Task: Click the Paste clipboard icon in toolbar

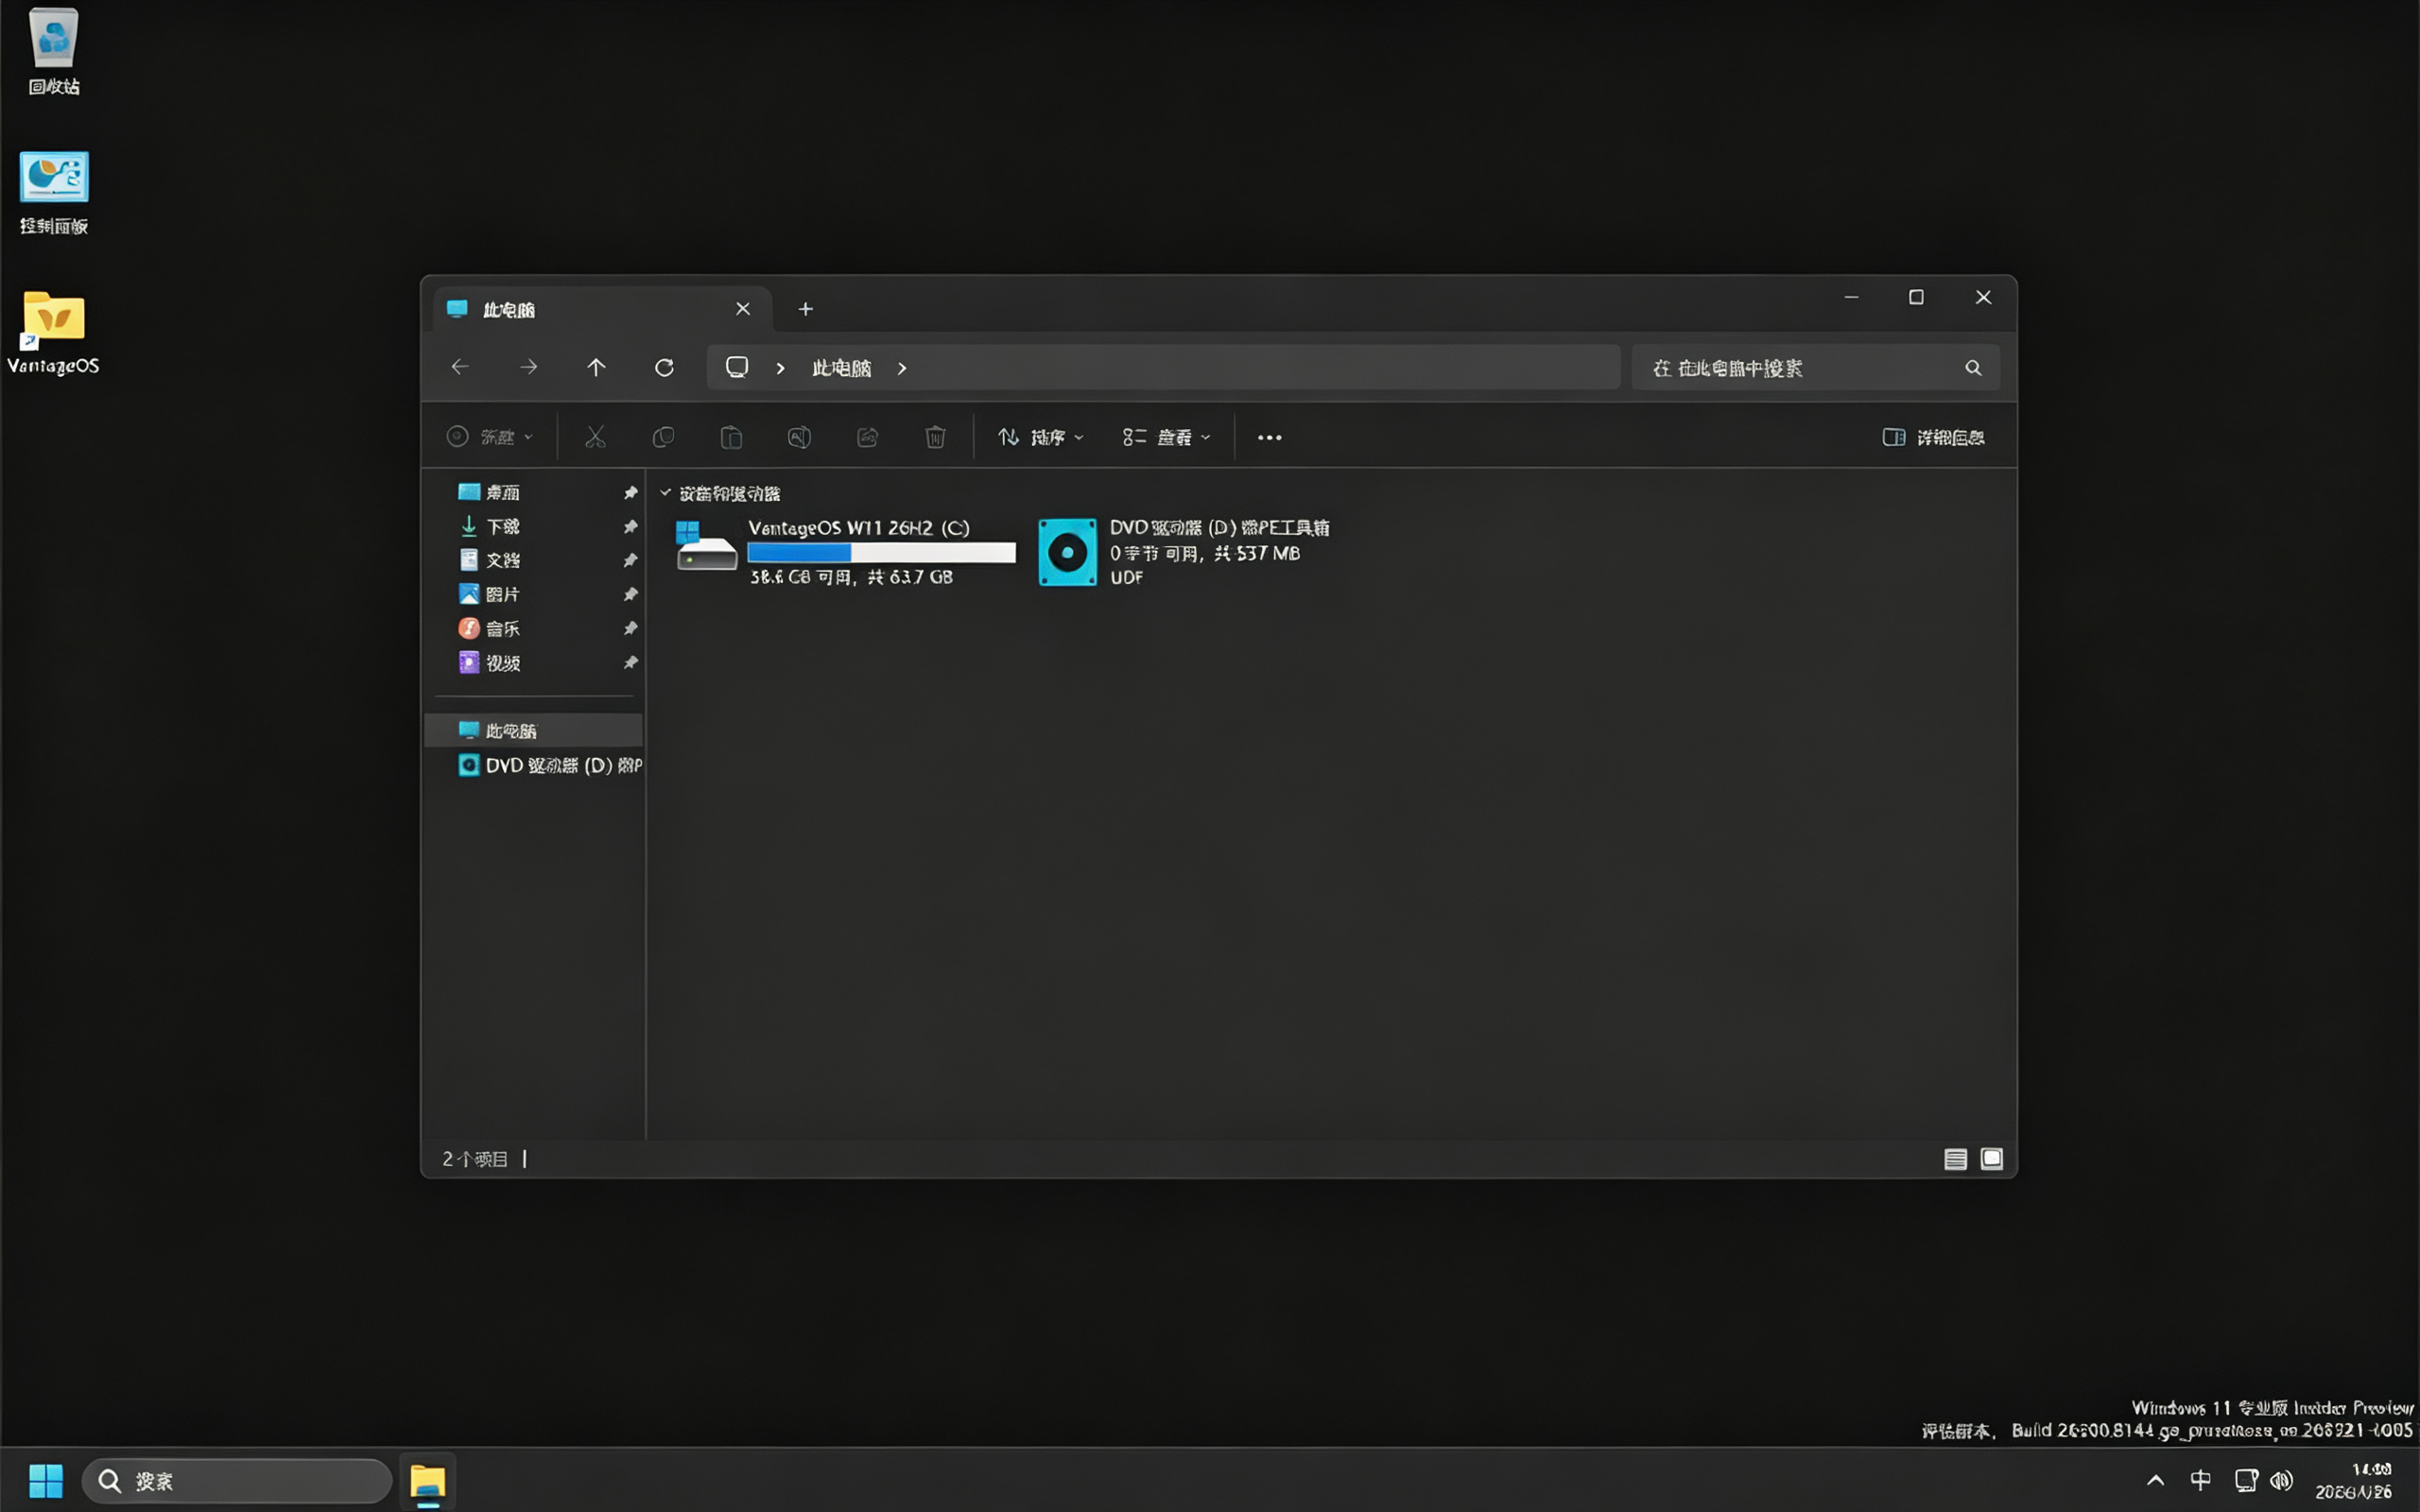Action: pos(731,437)
